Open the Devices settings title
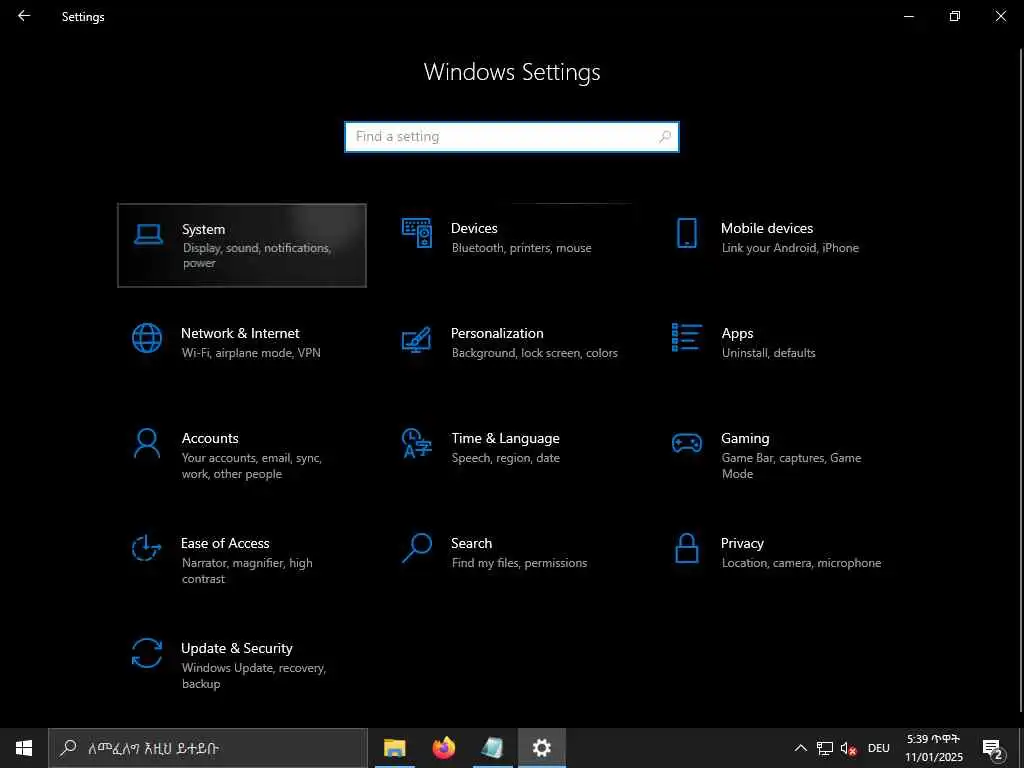The image size is (1024, 768). click(x=474, y=228)
